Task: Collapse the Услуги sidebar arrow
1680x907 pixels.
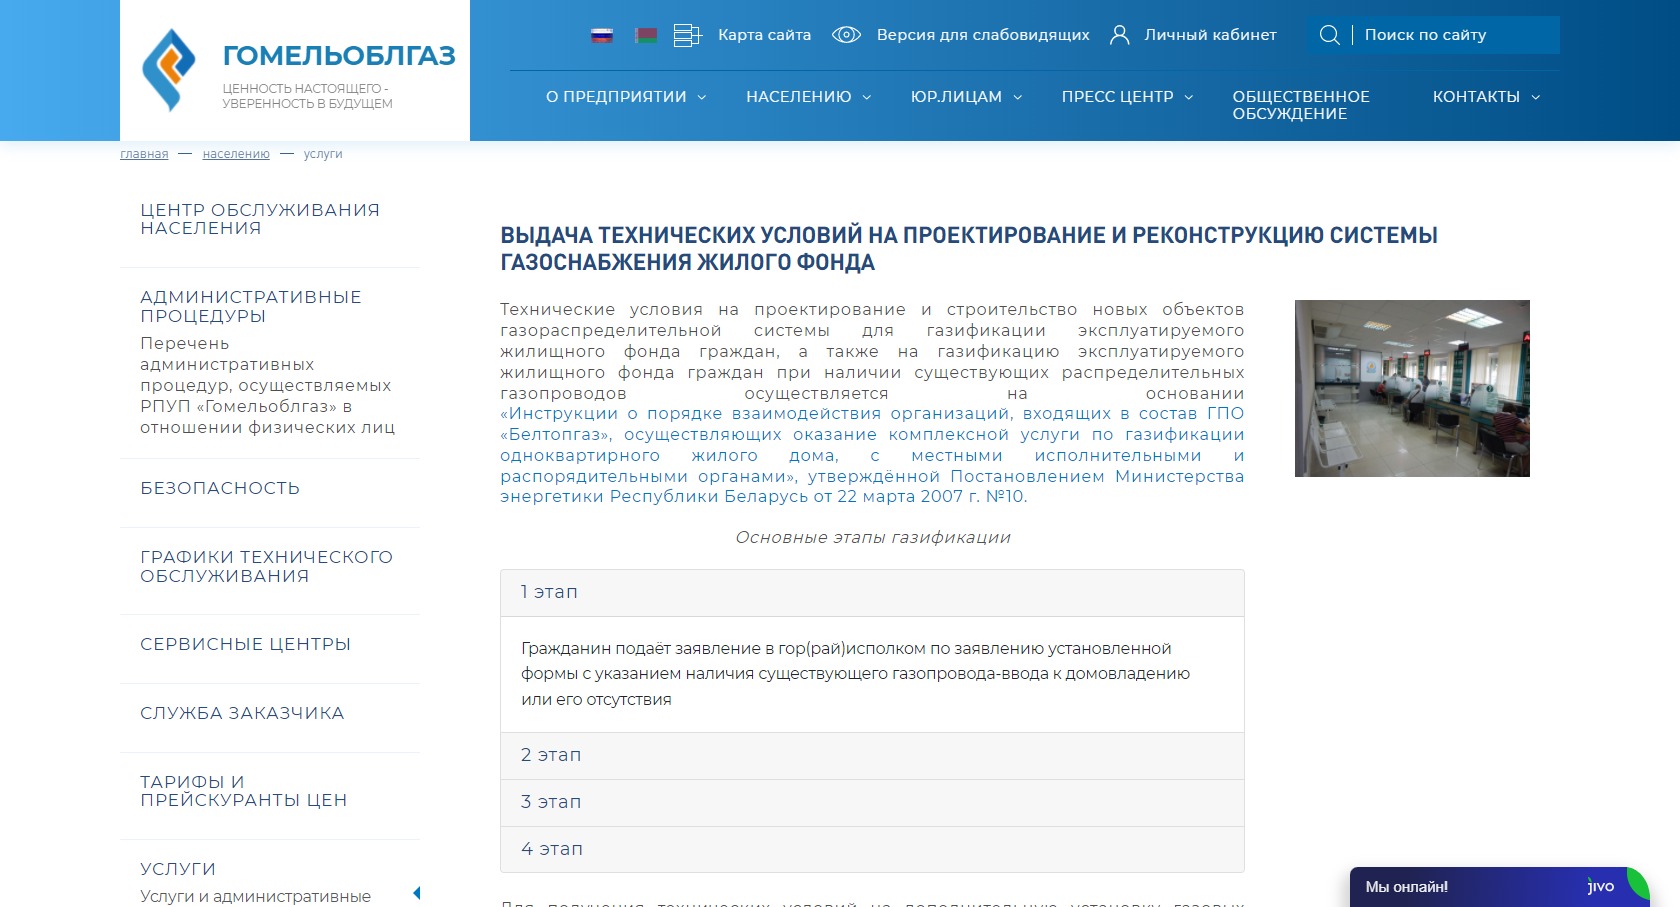Action: (416, 893)
